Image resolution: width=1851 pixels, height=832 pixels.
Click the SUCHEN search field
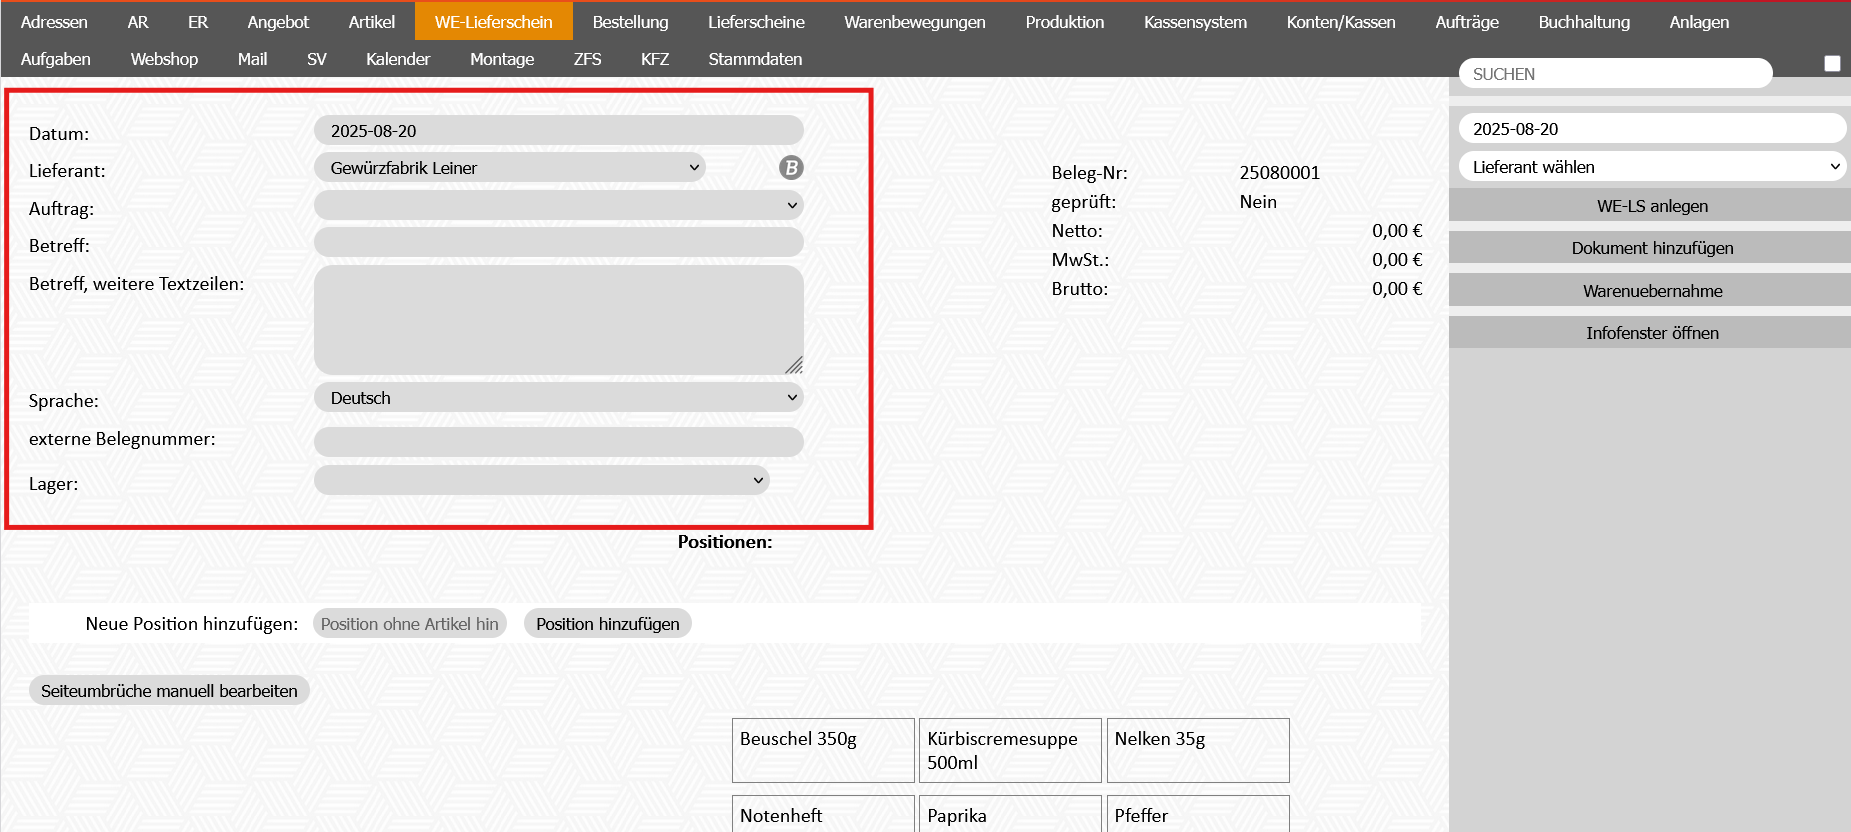pos(1615,74)
